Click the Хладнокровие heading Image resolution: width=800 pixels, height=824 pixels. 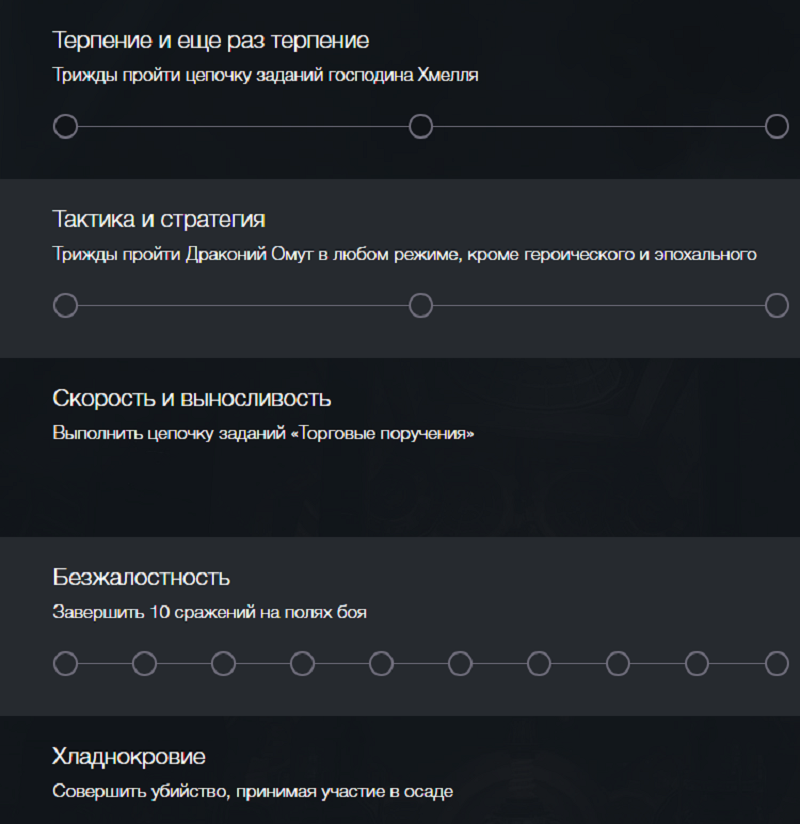tap(129, 756)
